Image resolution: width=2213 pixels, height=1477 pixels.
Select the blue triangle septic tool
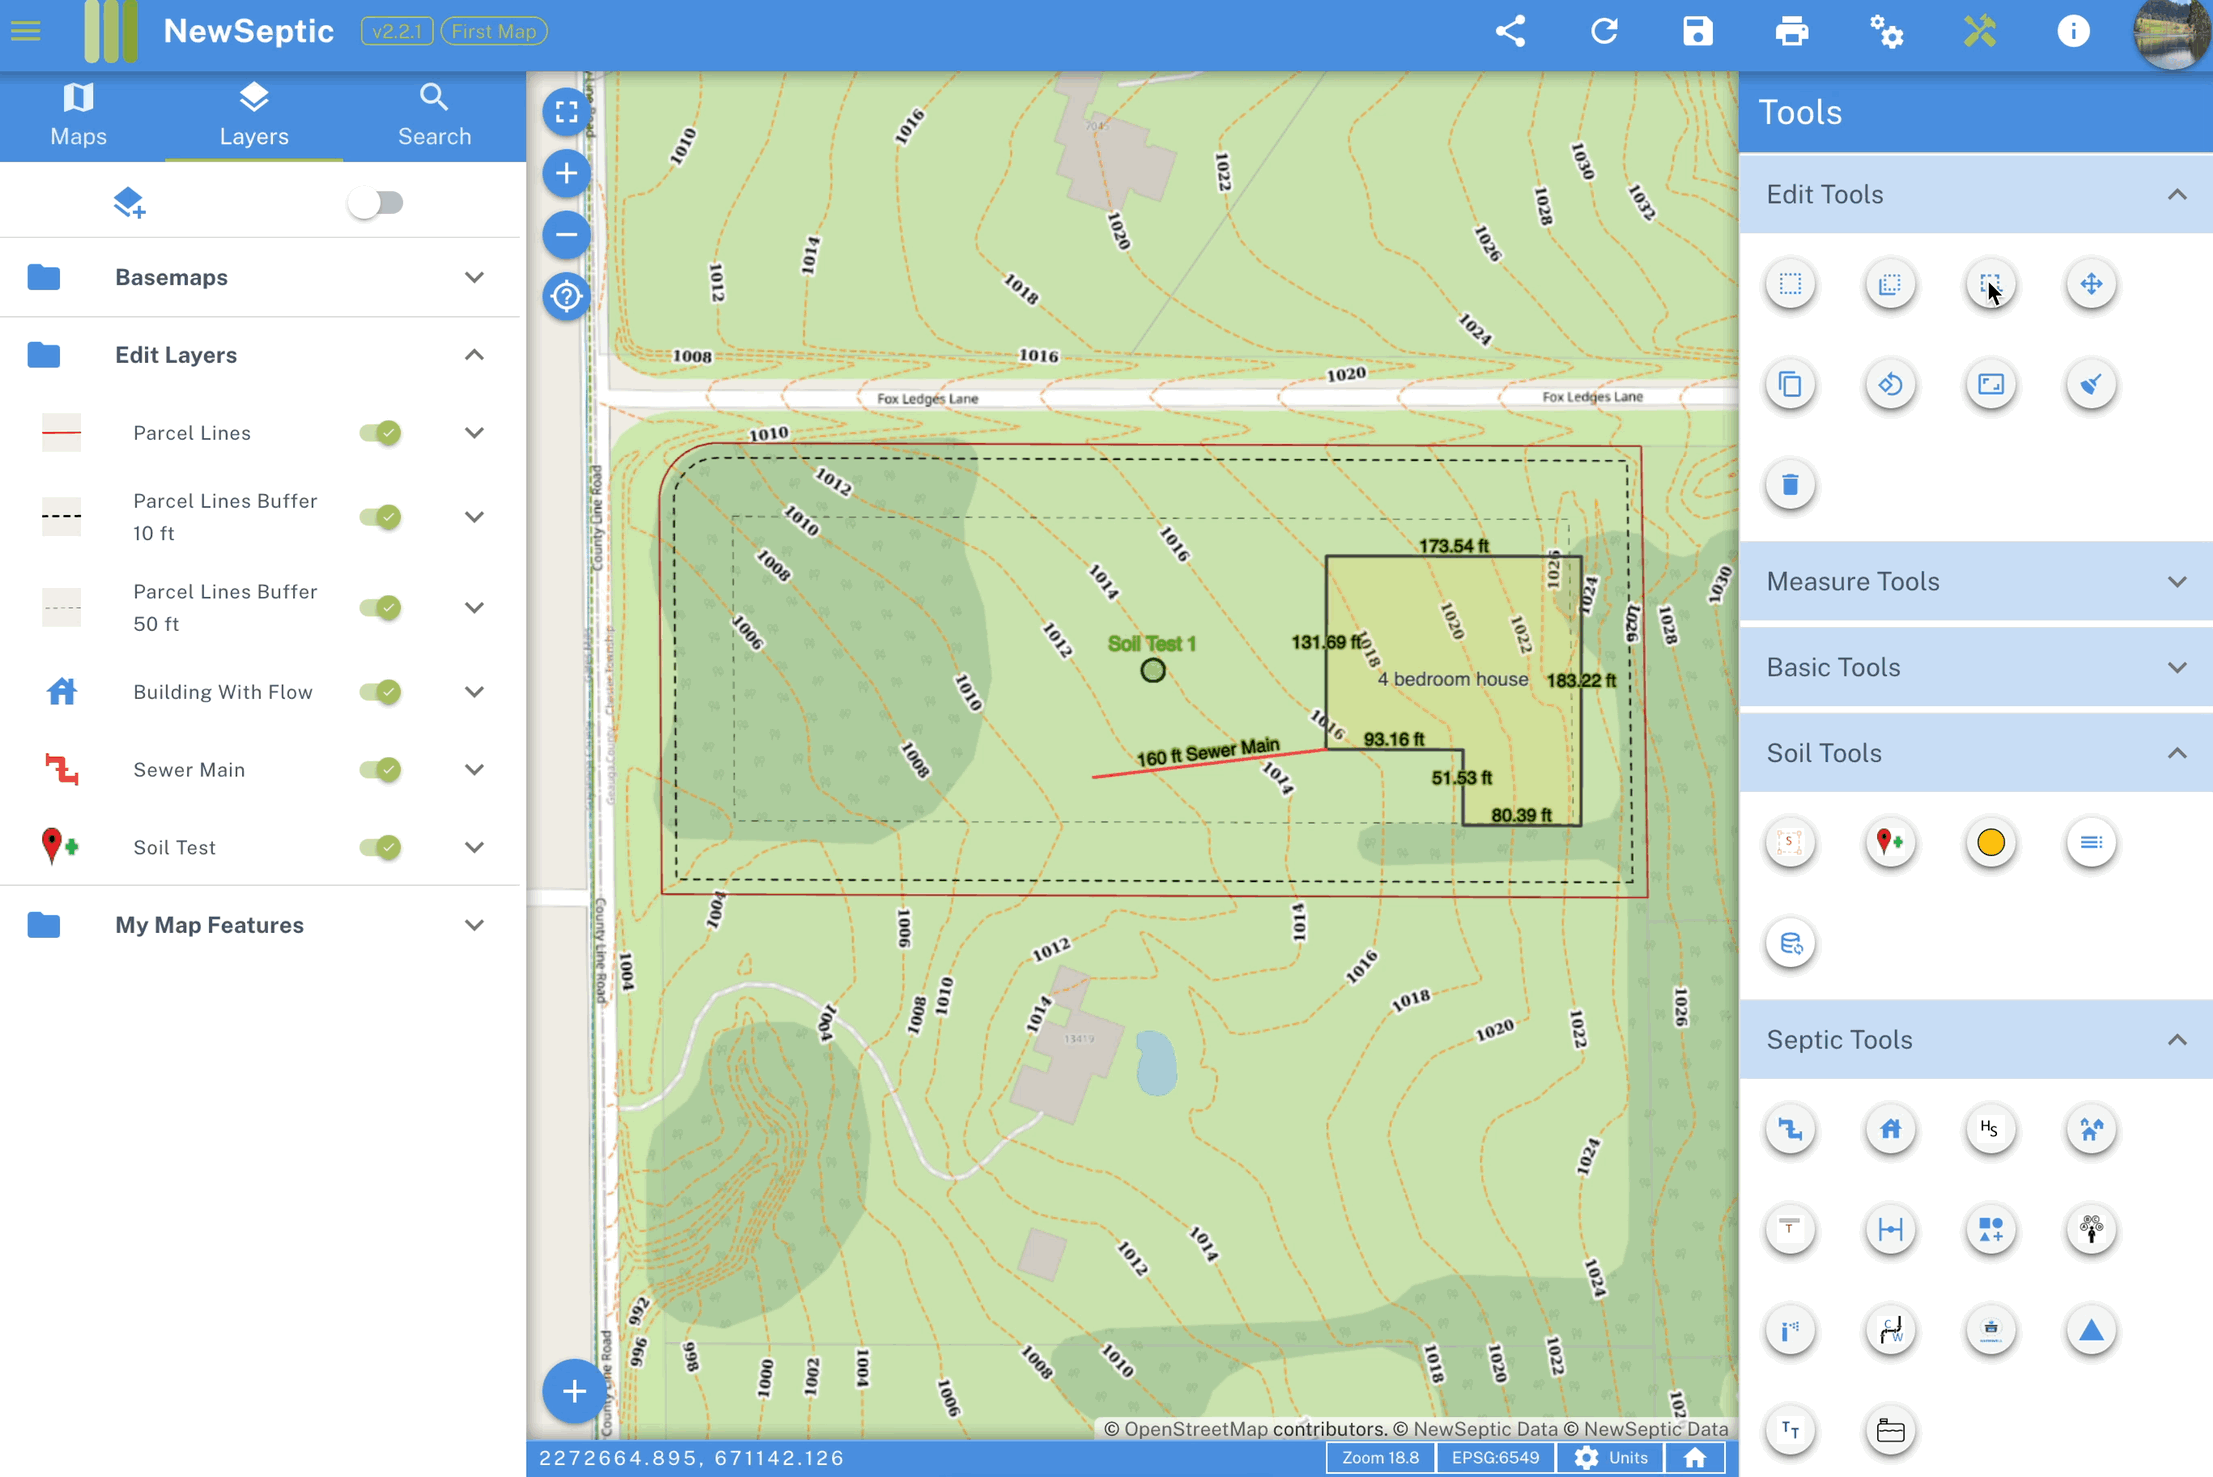tap(2091, 1331)
